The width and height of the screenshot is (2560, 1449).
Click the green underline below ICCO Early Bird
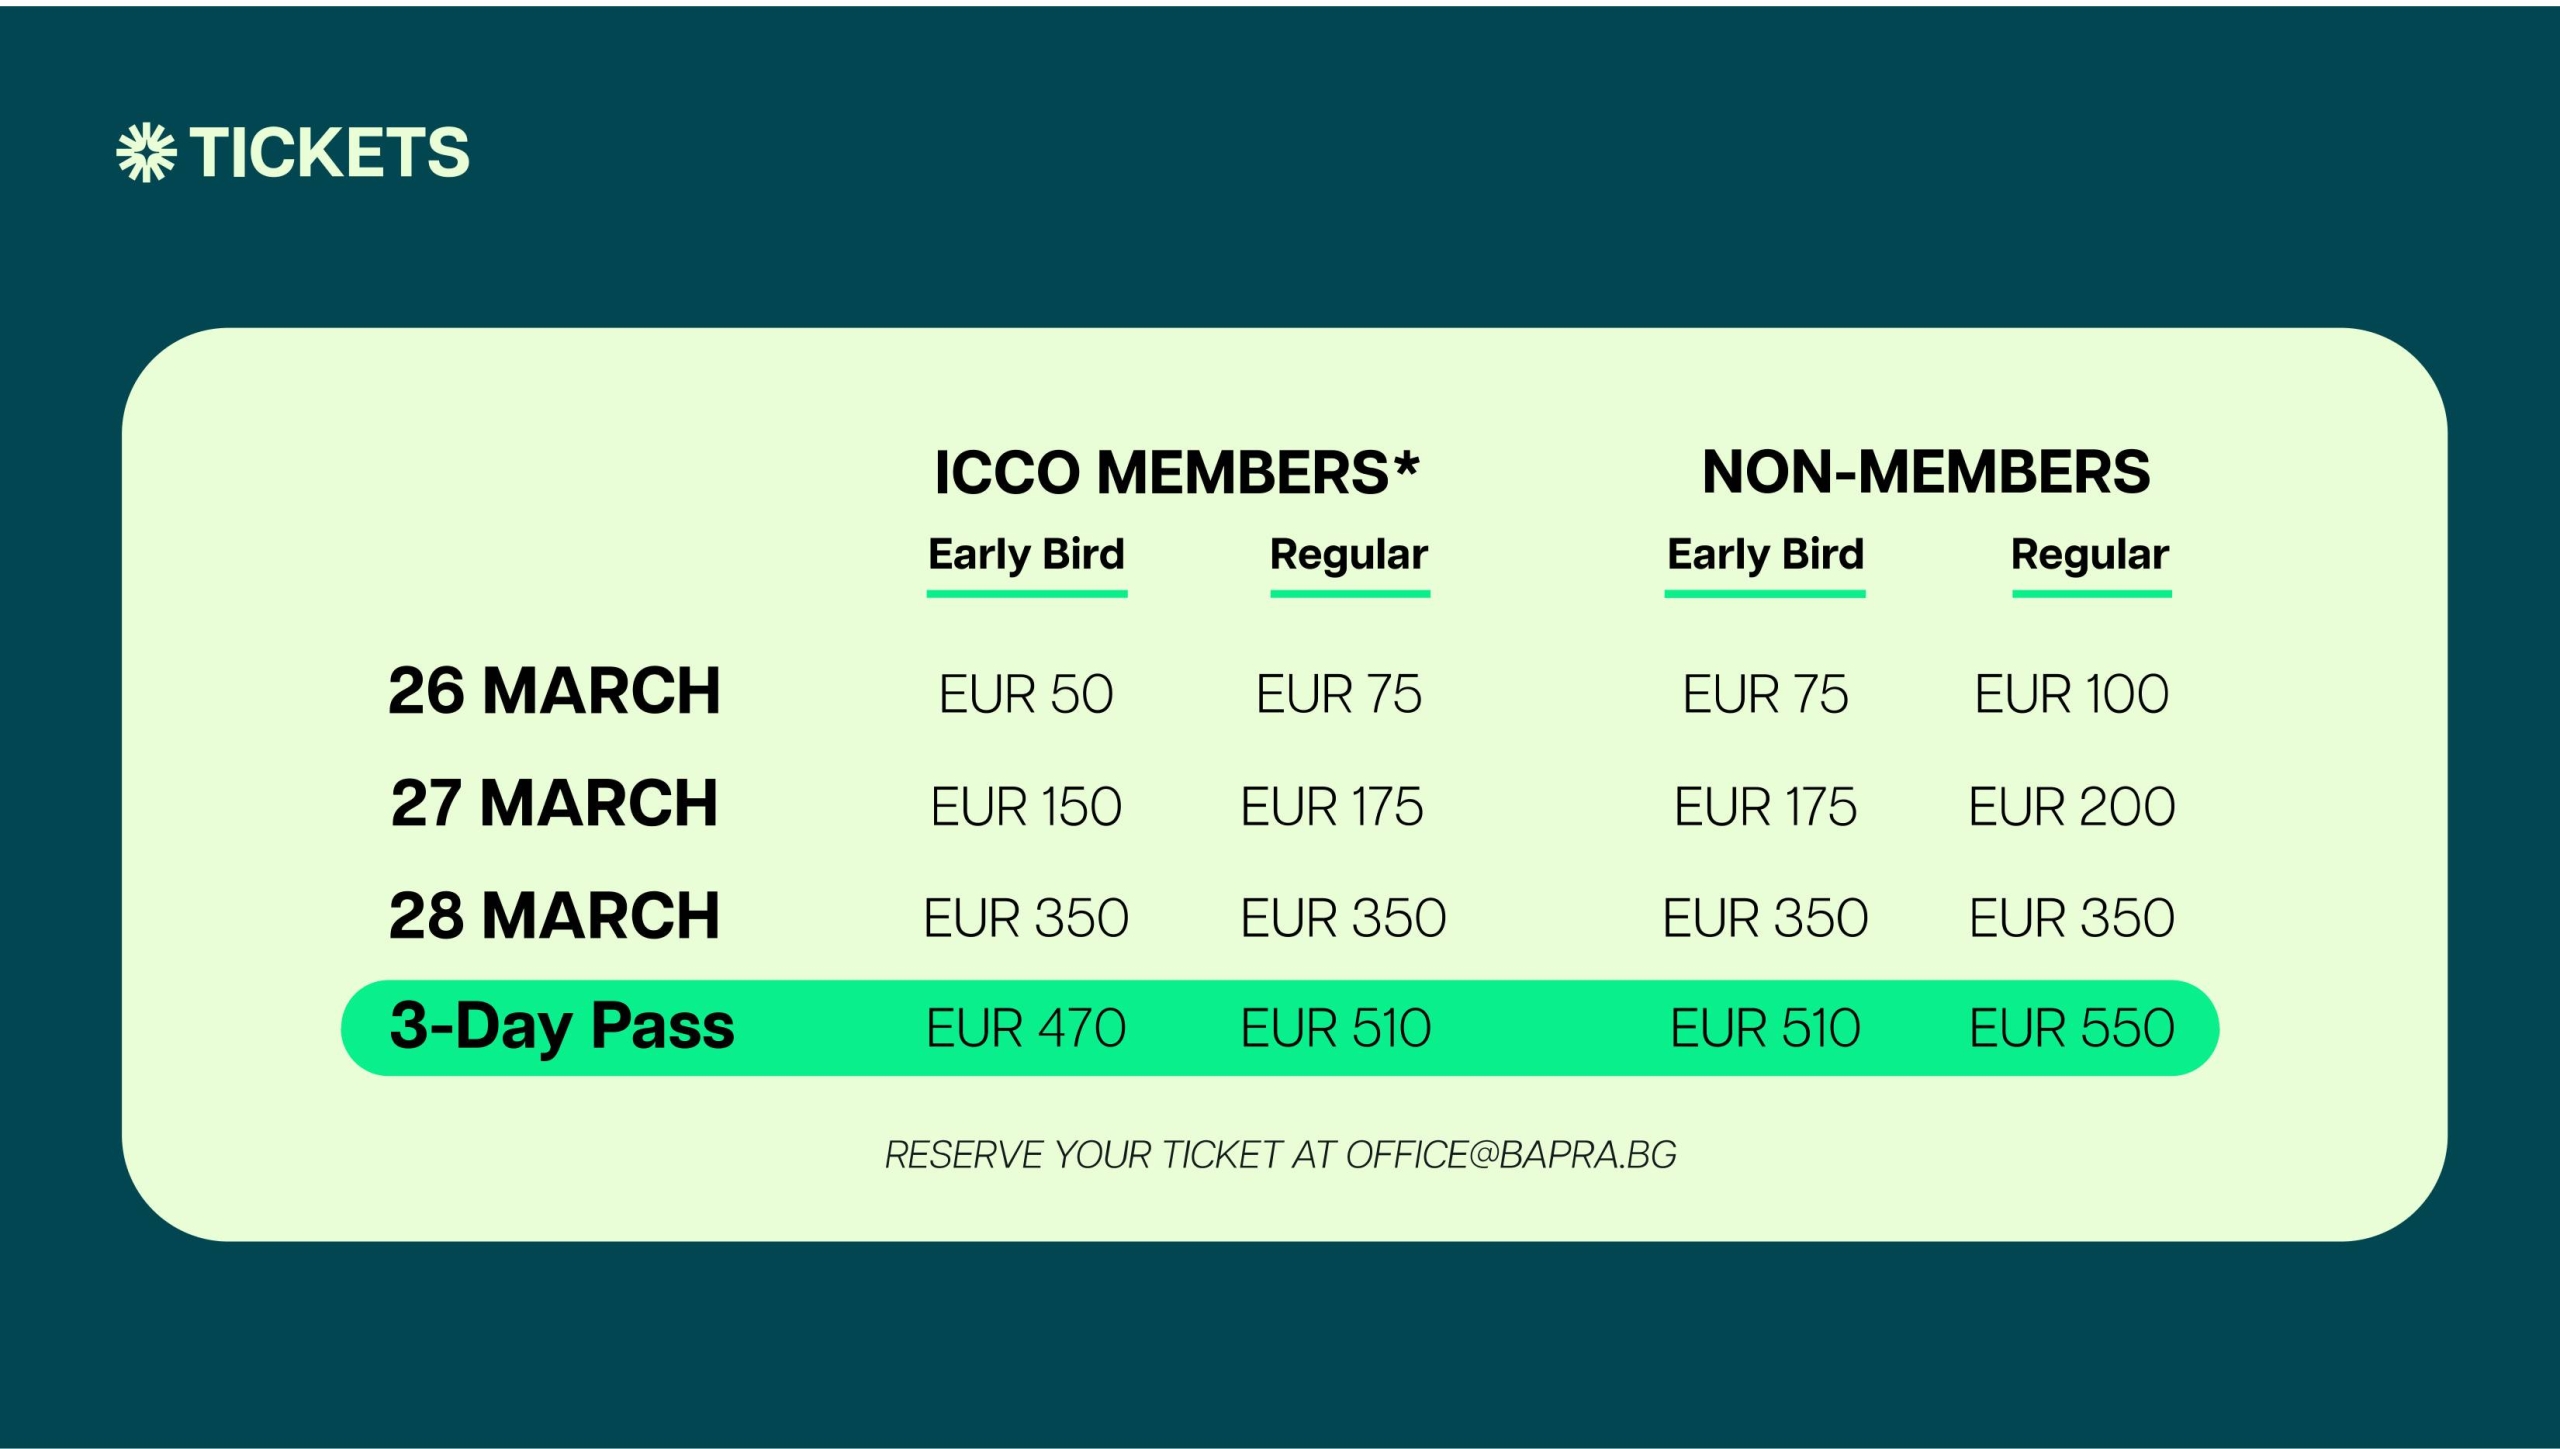coord(1026,594)
